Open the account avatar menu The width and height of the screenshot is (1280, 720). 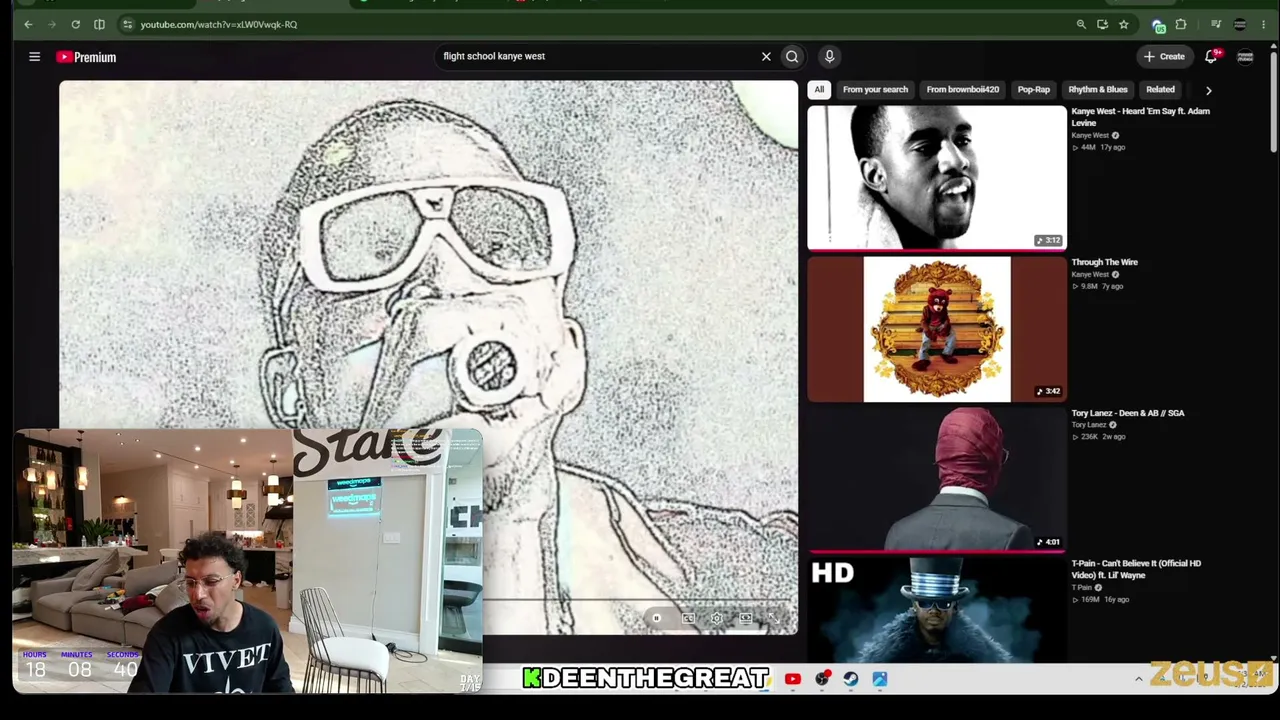click(x=1245, y=56)
